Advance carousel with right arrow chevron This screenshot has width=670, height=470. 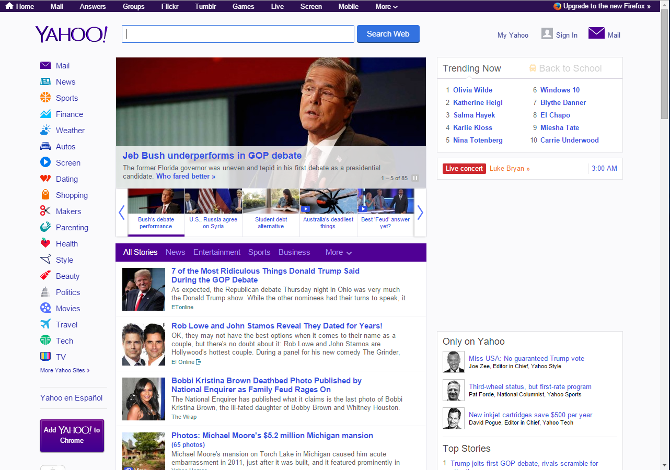point(420,212)
